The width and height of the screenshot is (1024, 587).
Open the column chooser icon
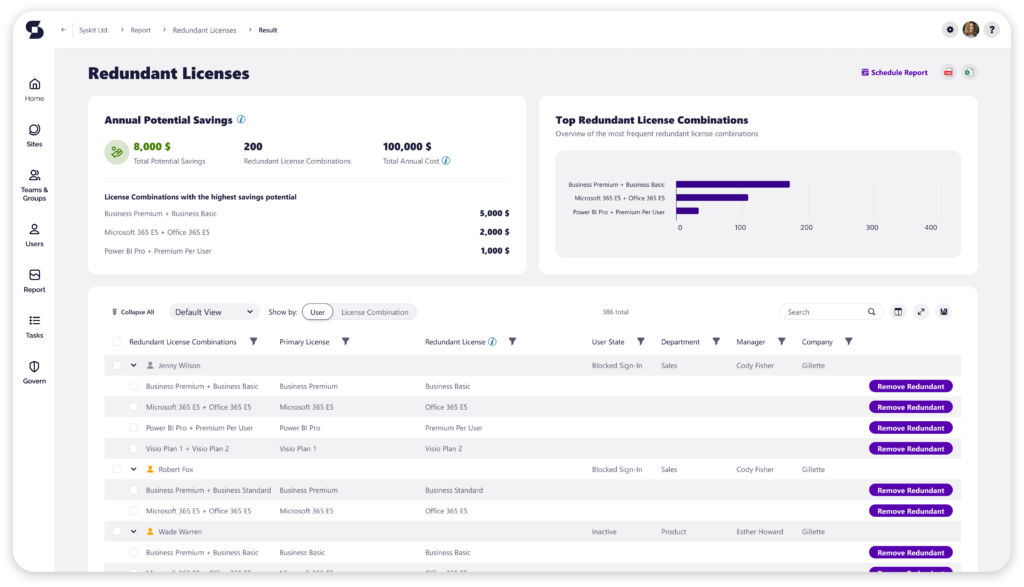pyautogui.click(x=898, y=312)
